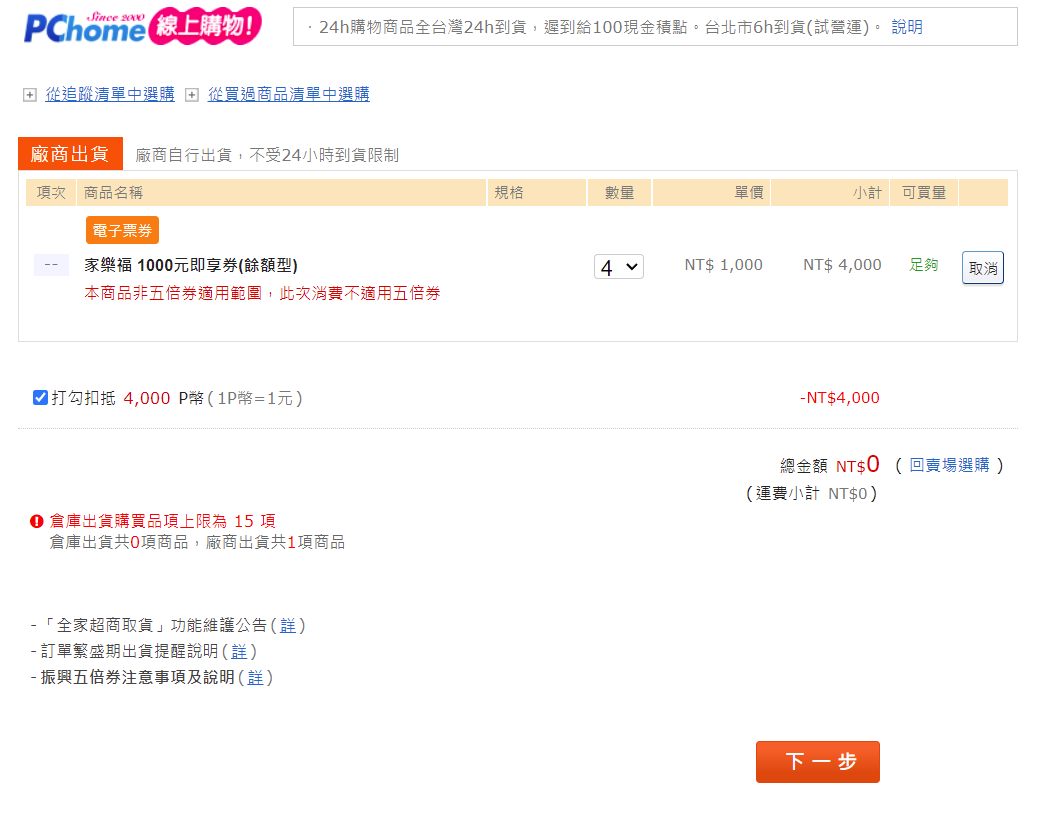
Task: Click the 下一步 button
Action: [818, 762]
